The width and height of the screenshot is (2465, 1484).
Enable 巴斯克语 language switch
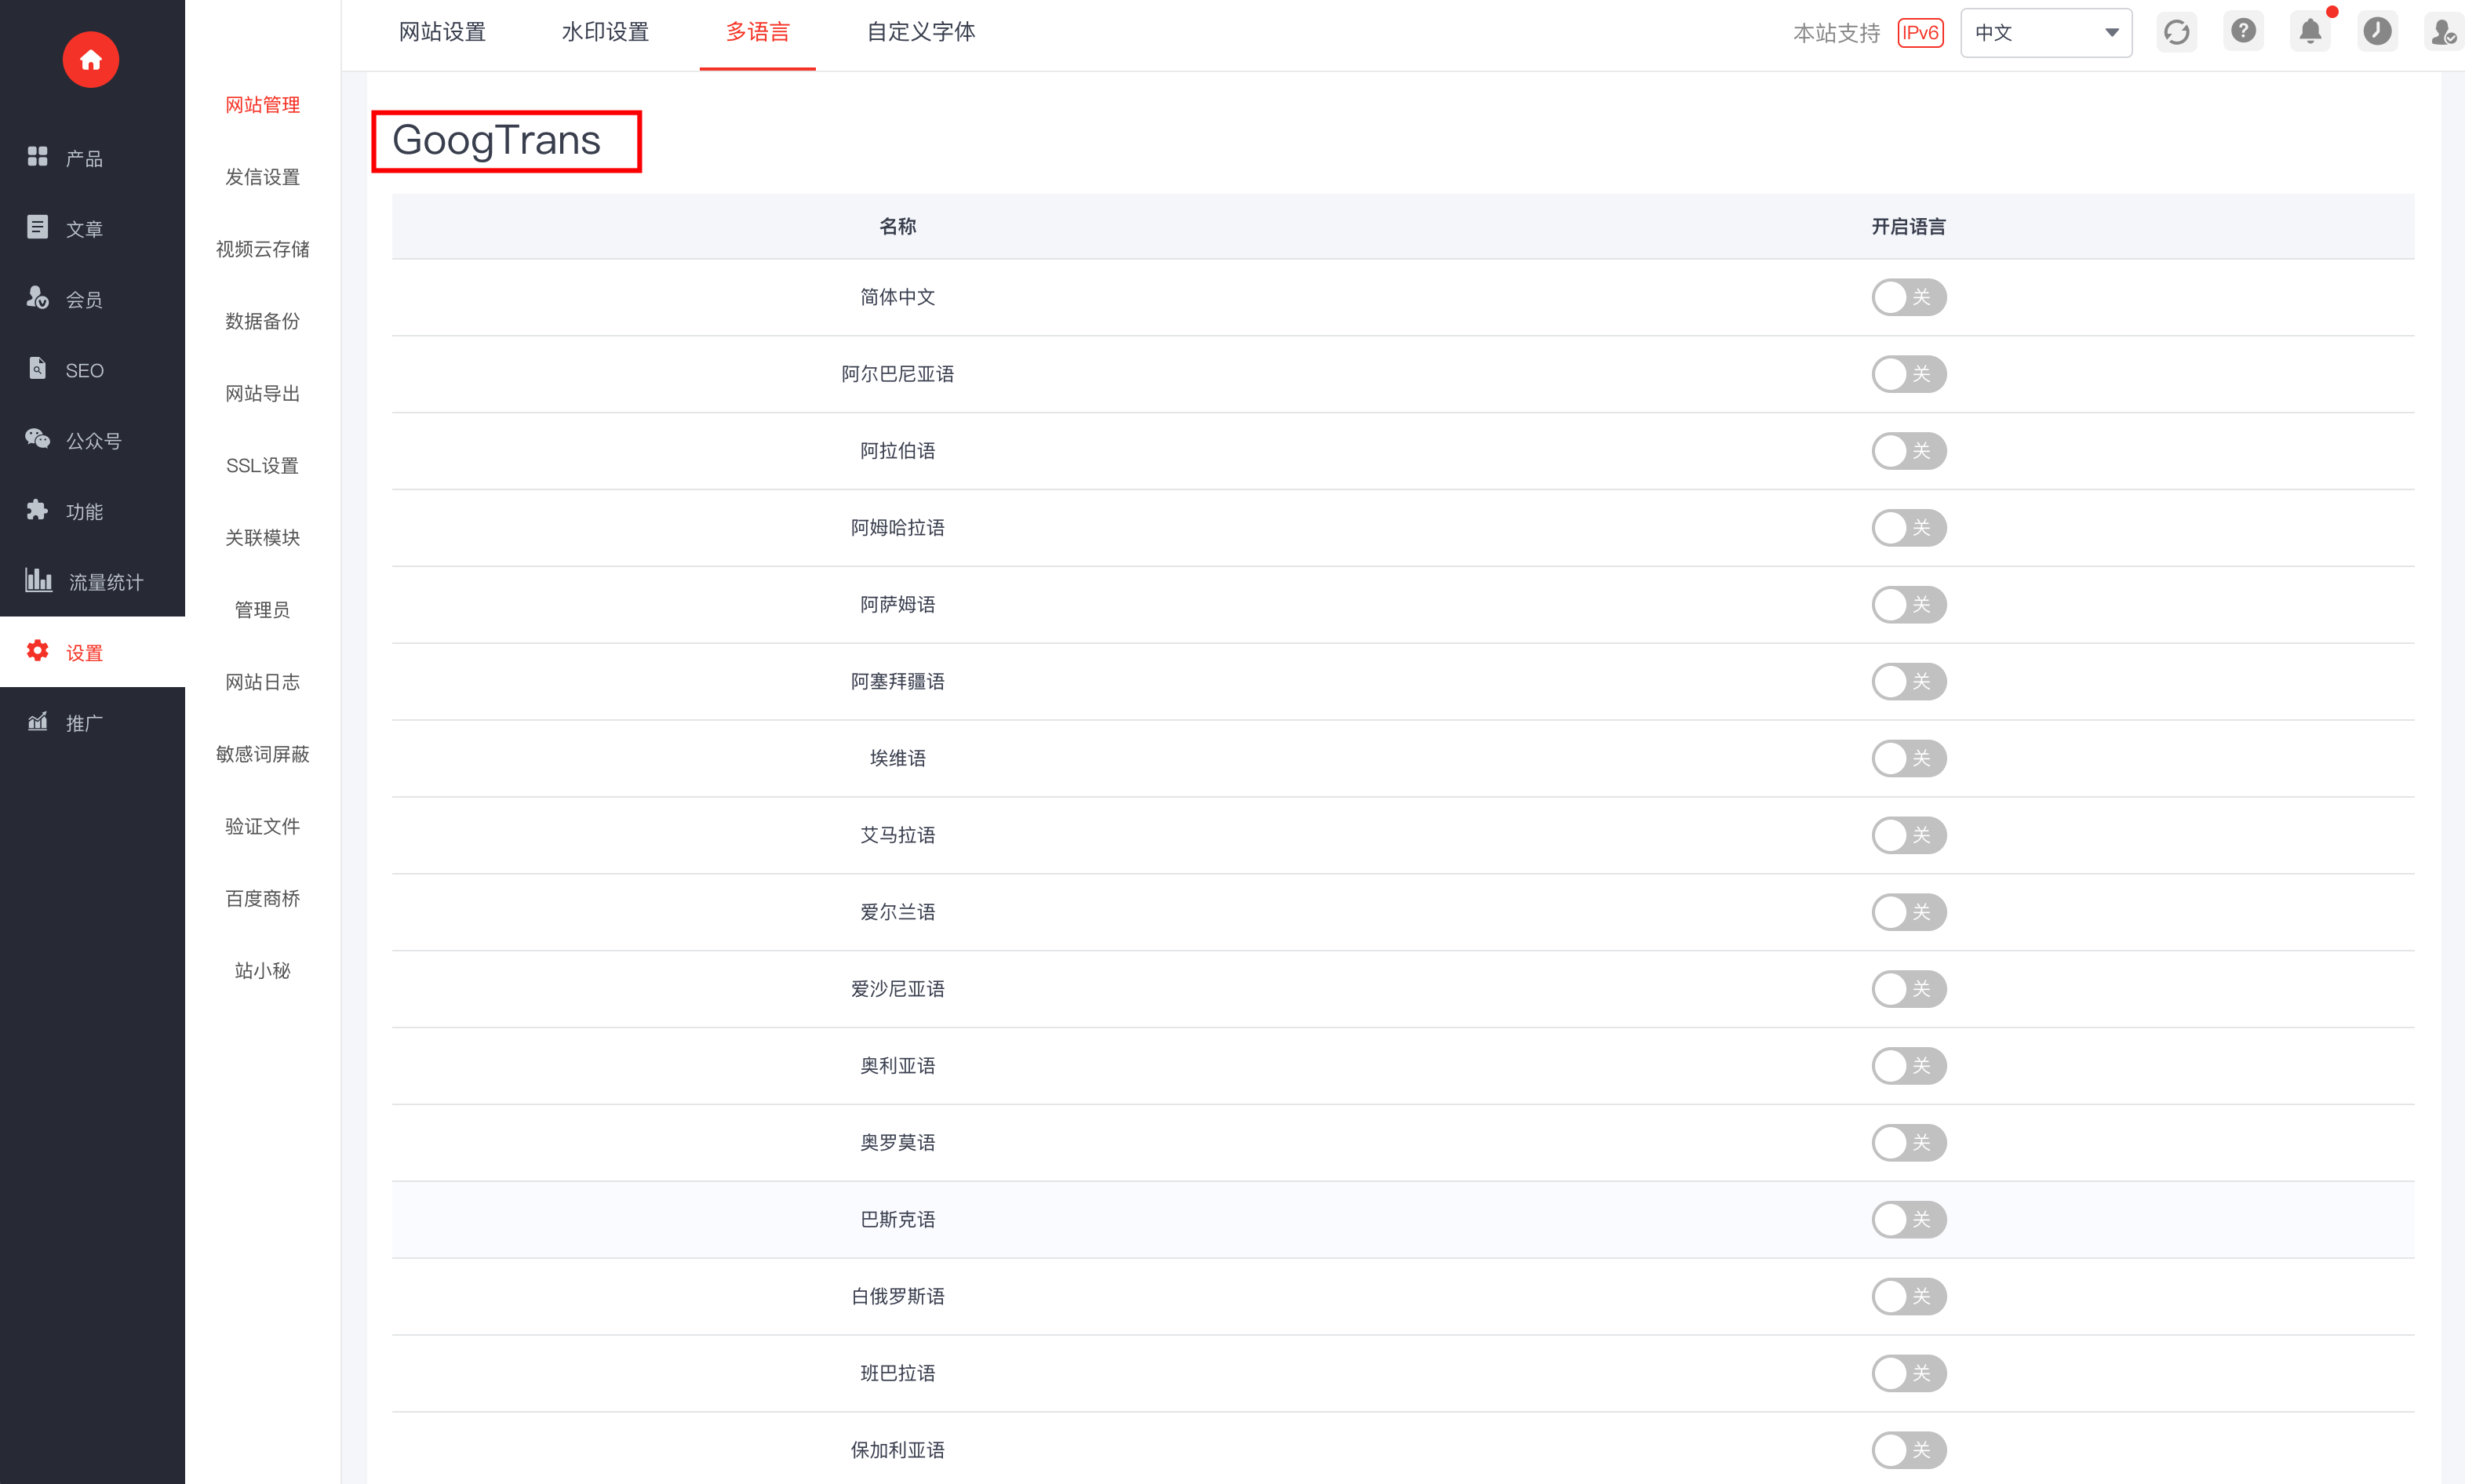tap(1908, 1220)
